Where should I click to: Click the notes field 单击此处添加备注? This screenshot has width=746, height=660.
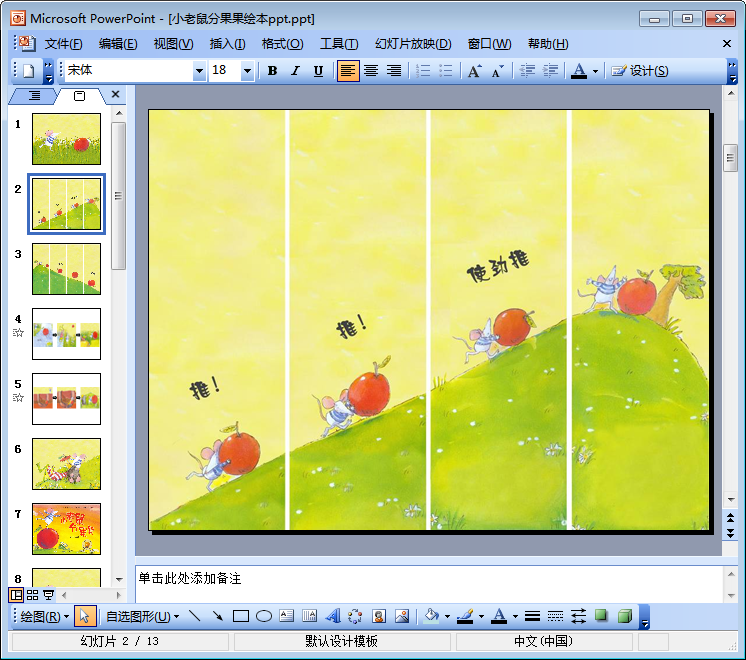pyautogui.click(x=429, y=584)
